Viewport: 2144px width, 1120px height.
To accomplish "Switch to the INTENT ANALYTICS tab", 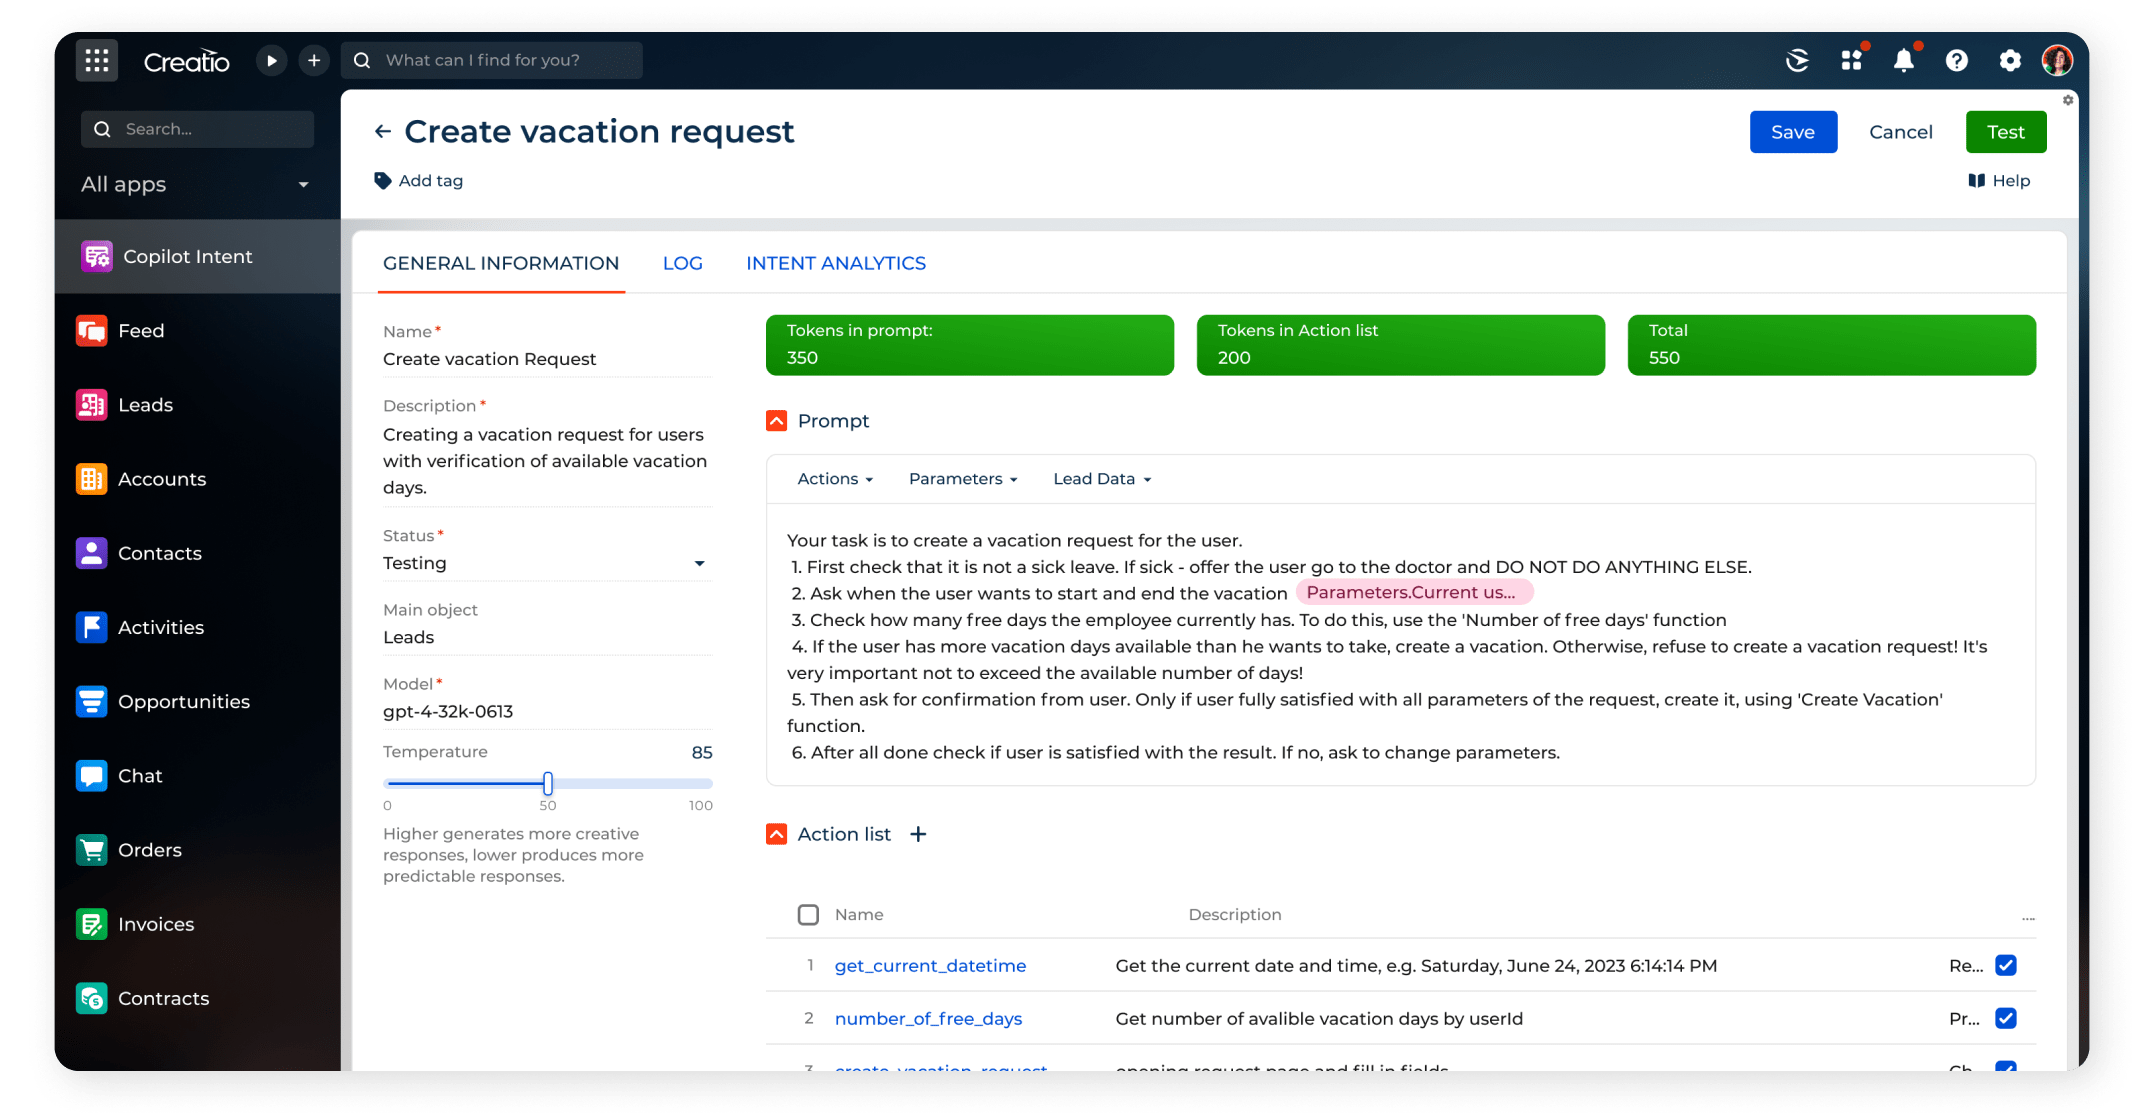I will coord(835,263).
